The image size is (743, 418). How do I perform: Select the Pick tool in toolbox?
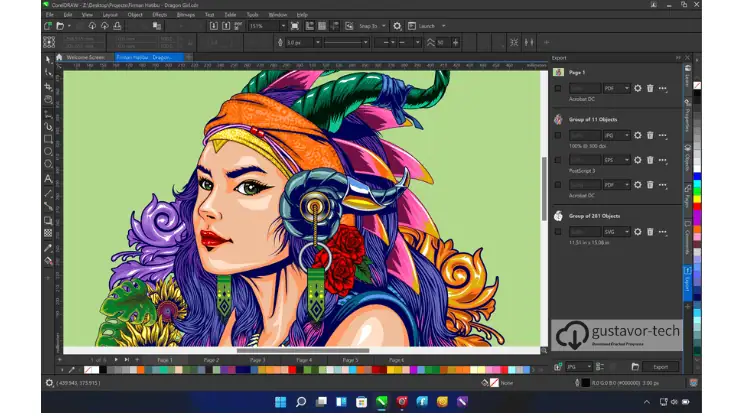coord(48,60)
